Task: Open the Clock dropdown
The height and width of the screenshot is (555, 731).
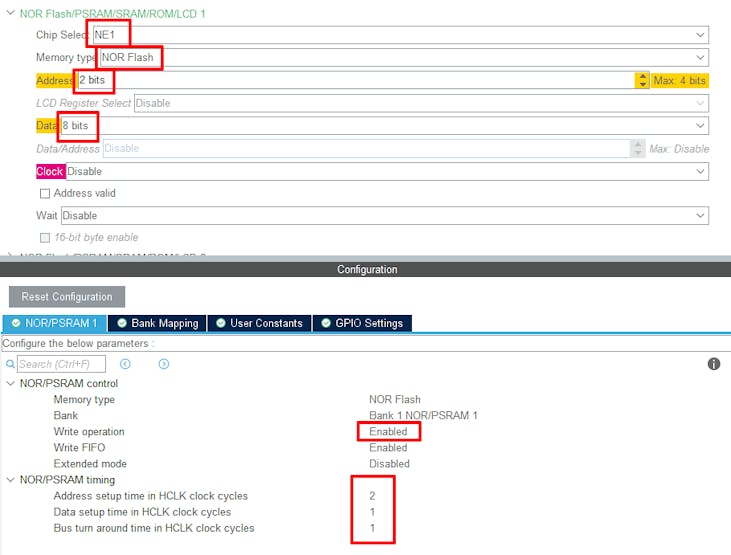Action: [387, 171]
